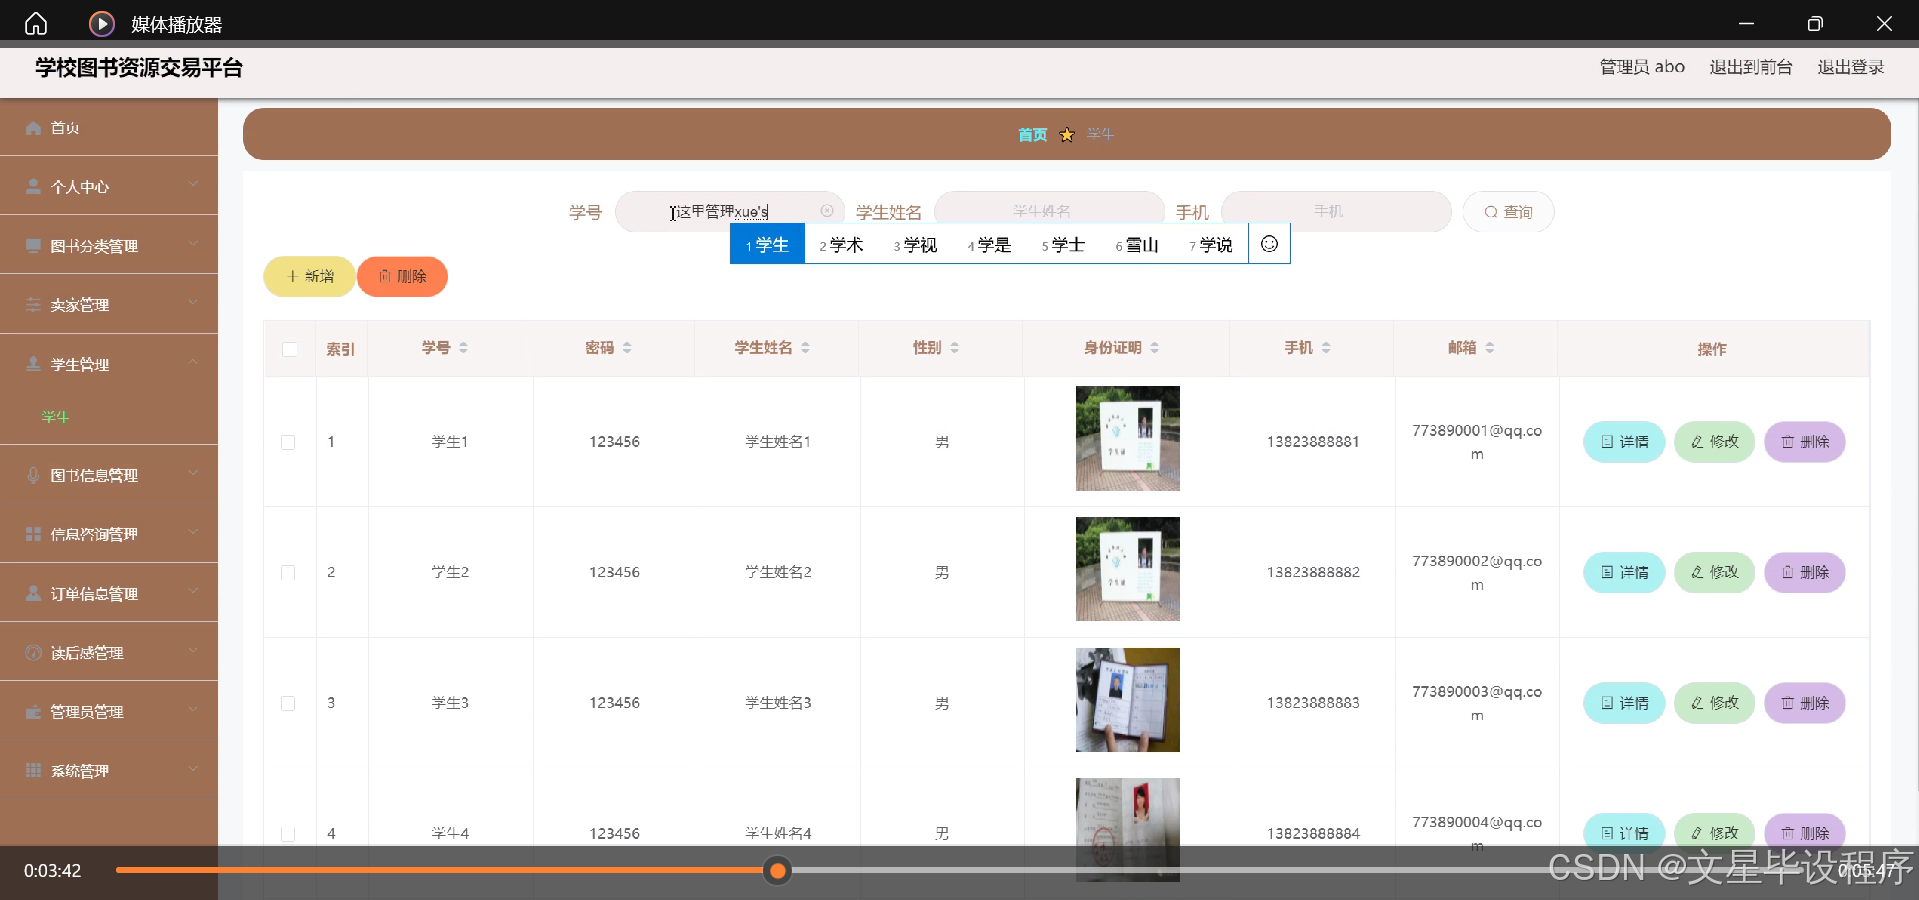
Task: Check the row checkbox for 学生2
Action: point(288,573)
